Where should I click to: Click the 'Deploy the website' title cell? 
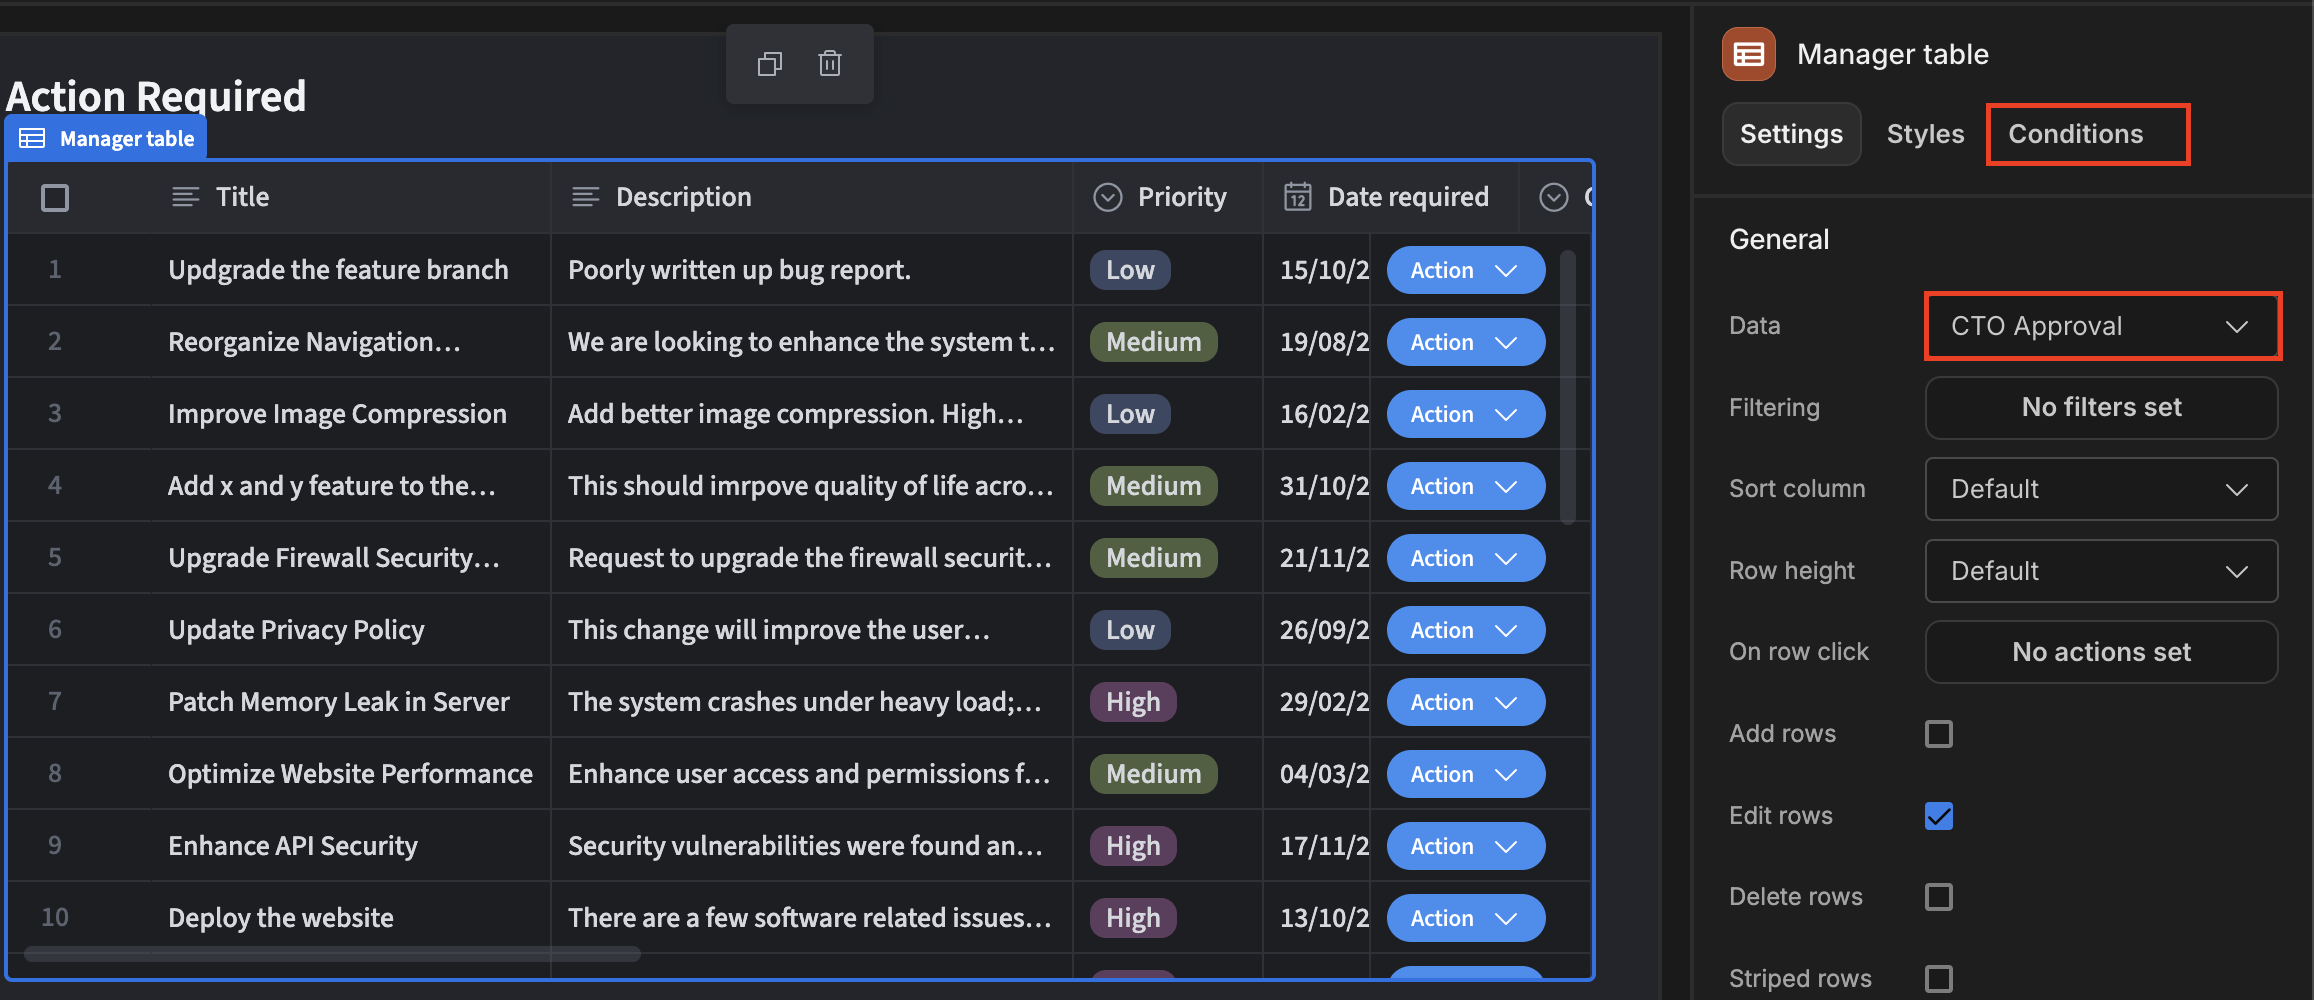pyautogui.click(x=350, y=918)
